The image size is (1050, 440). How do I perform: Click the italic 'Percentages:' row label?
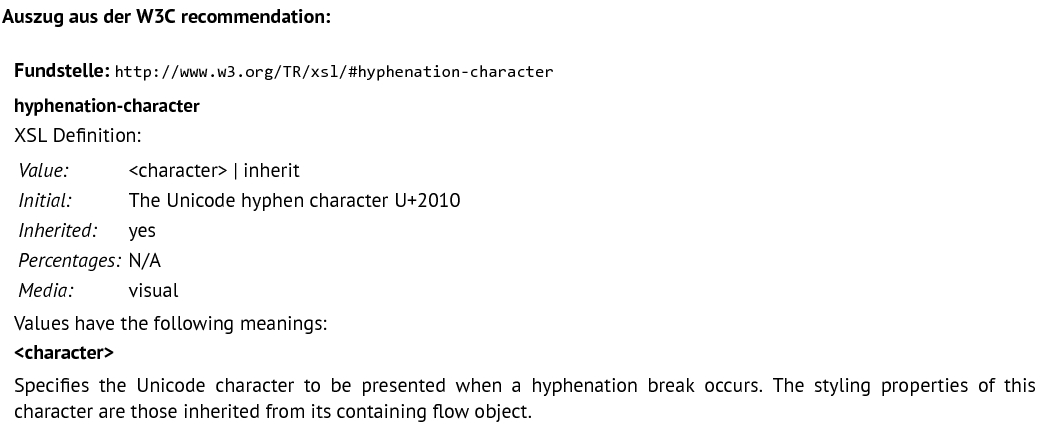70,261
